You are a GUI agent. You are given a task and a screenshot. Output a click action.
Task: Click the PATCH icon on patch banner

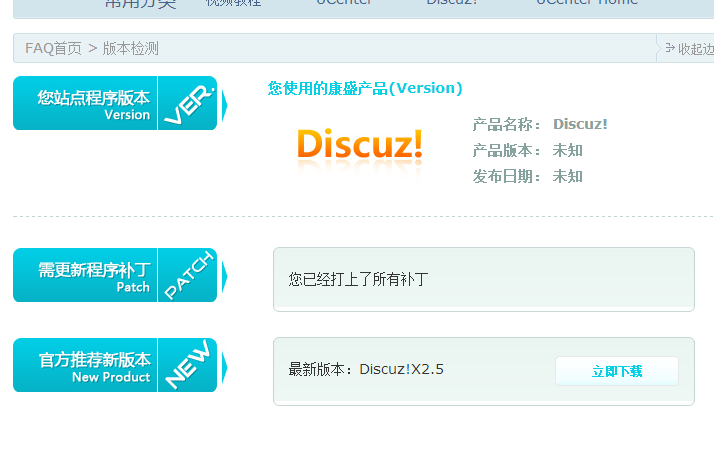click(x=188, y=275)
